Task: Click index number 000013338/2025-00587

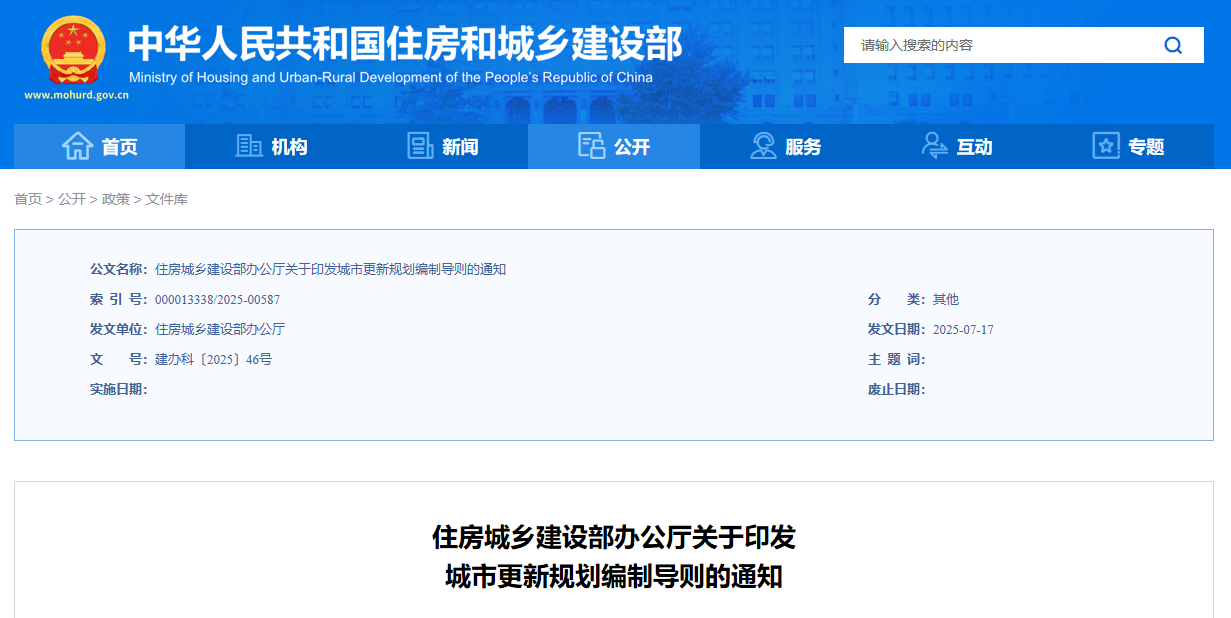Action: point(217,299)
